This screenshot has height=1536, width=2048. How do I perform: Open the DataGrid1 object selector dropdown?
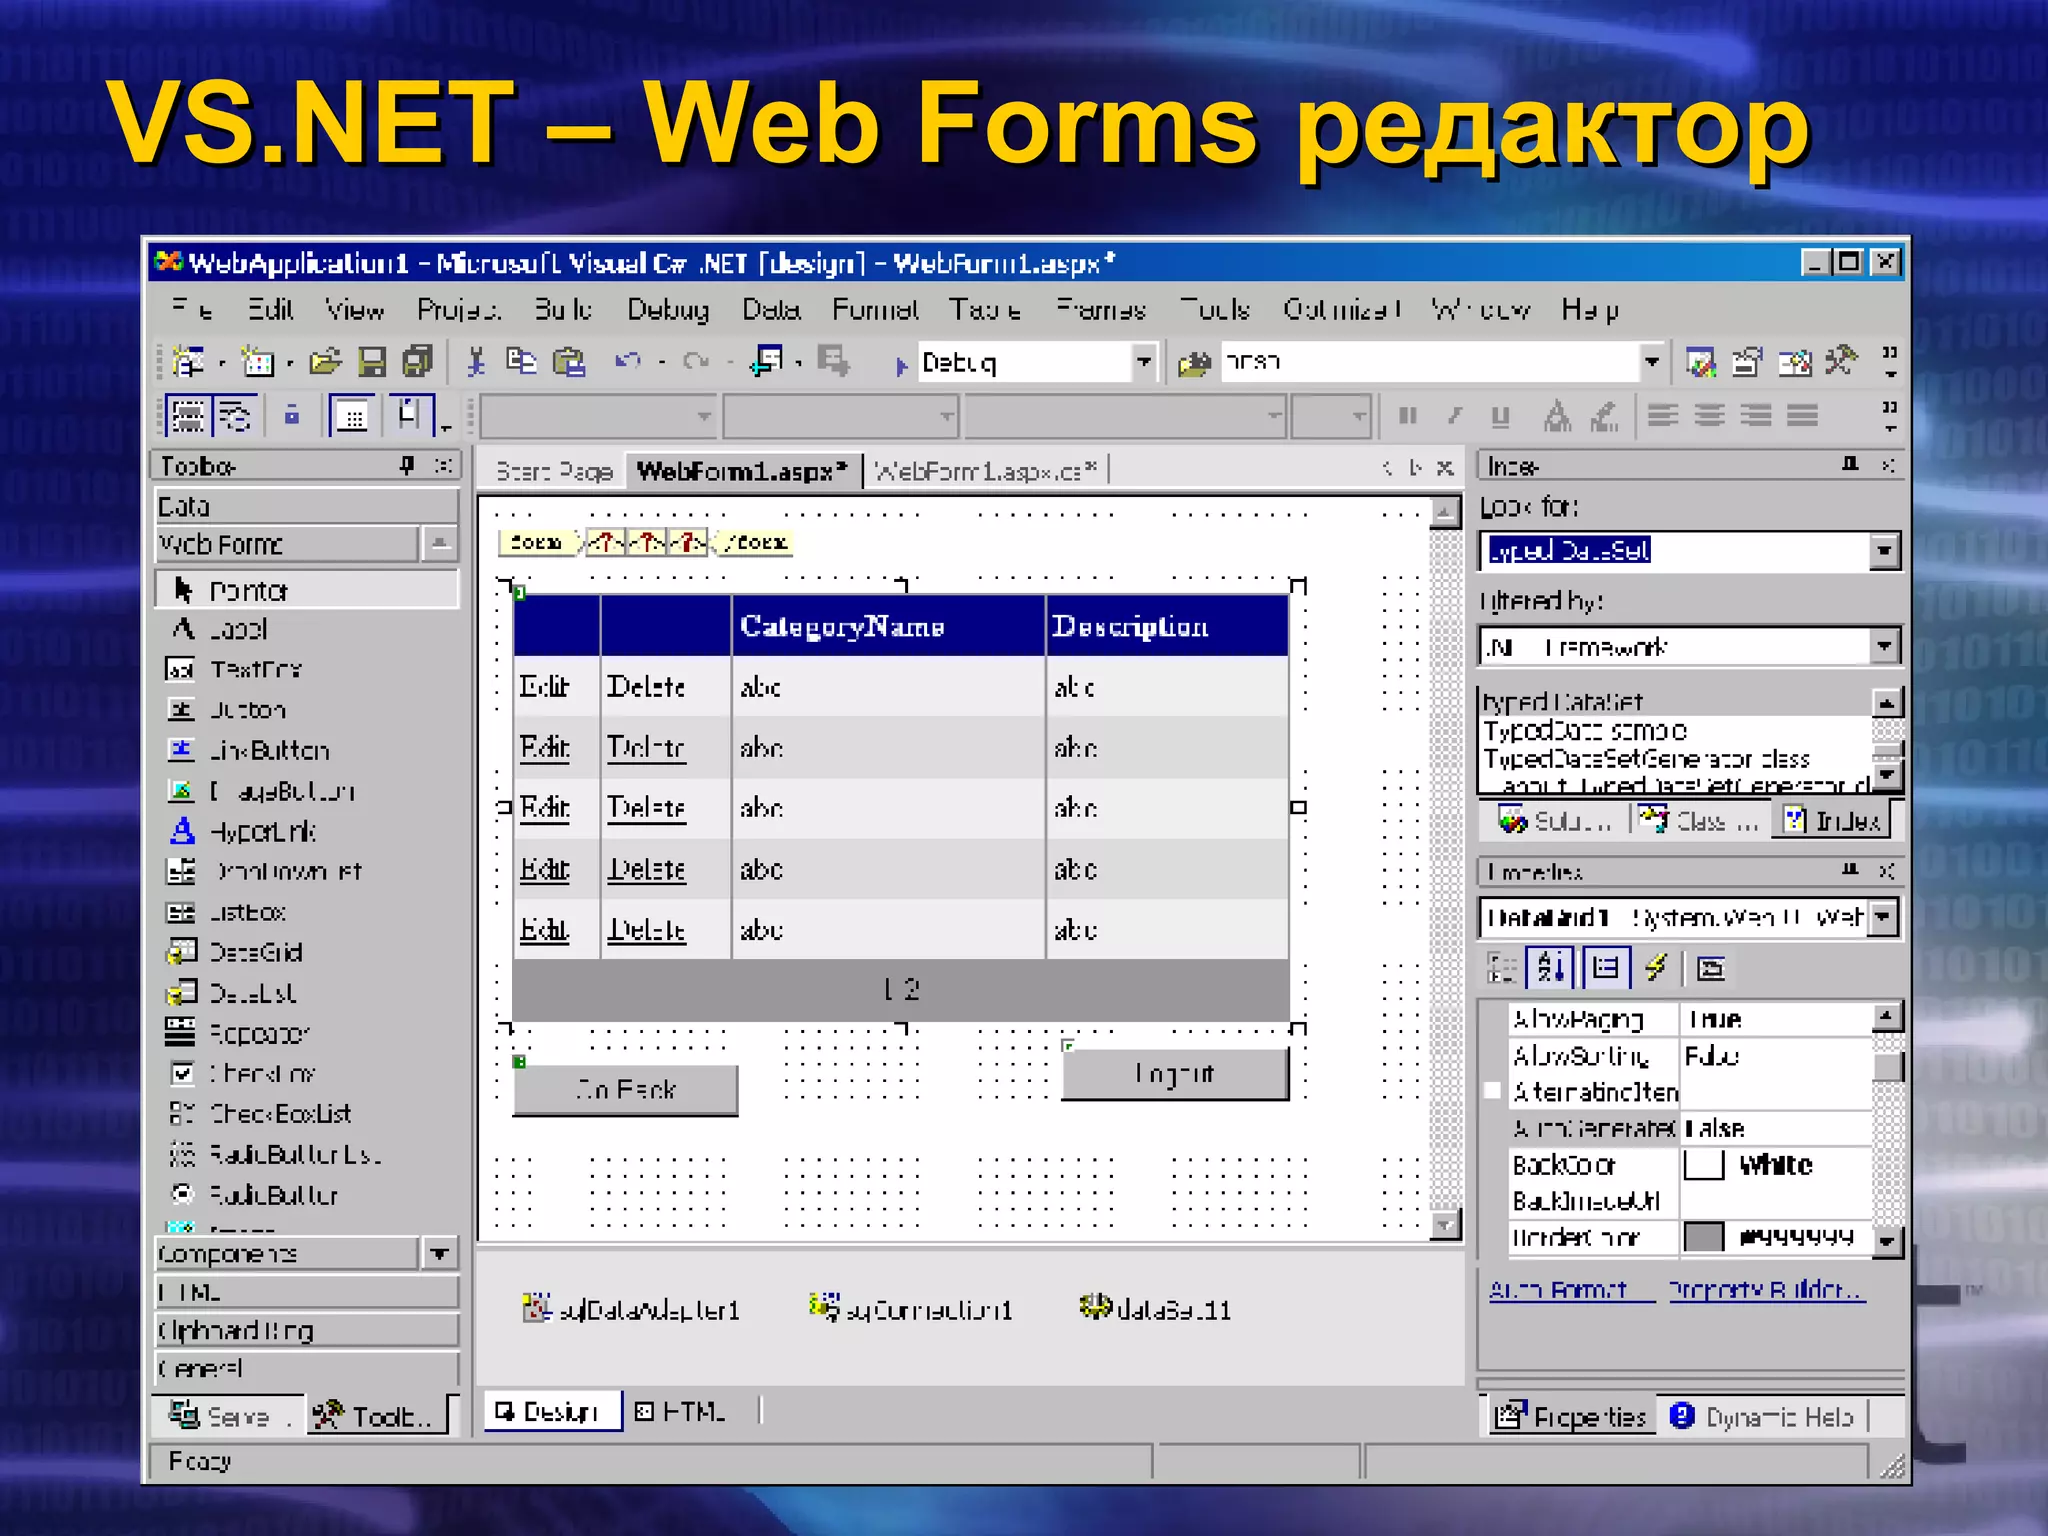pos(1884,917)
